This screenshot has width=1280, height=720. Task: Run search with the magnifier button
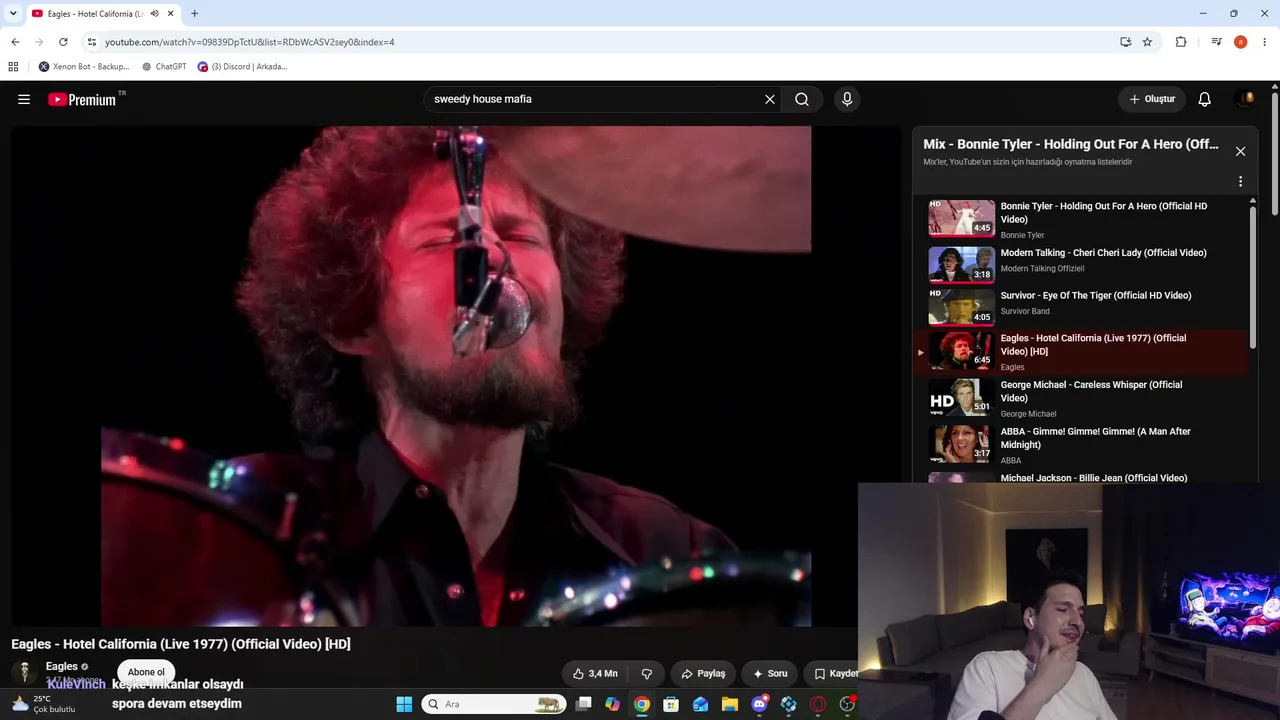click(x=802, y=99)
